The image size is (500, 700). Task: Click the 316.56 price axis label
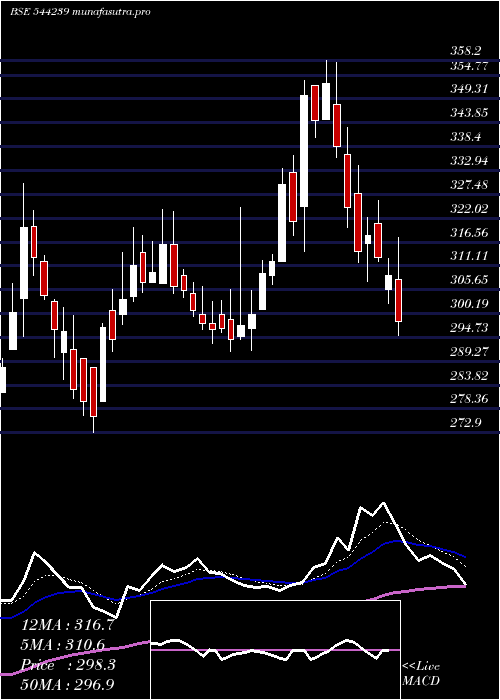(469, 233)
